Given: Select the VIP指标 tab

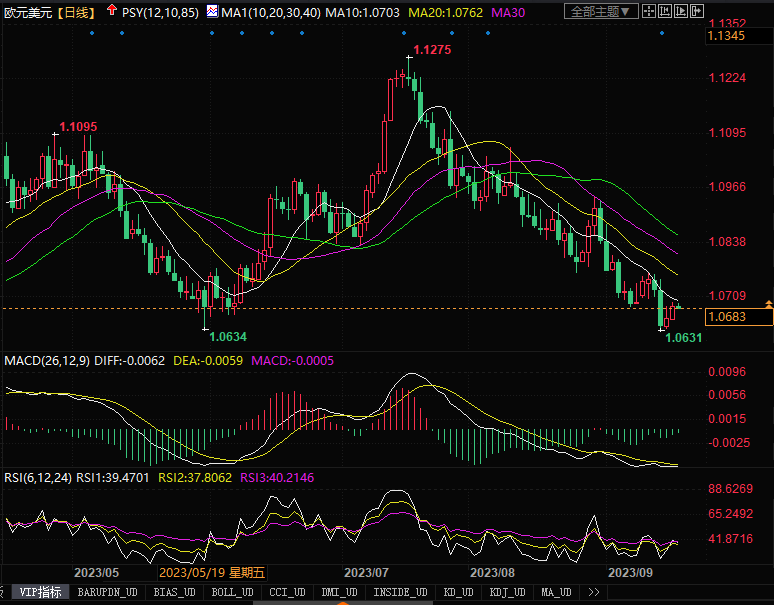Looking at the screenshot, I should 40,592.
